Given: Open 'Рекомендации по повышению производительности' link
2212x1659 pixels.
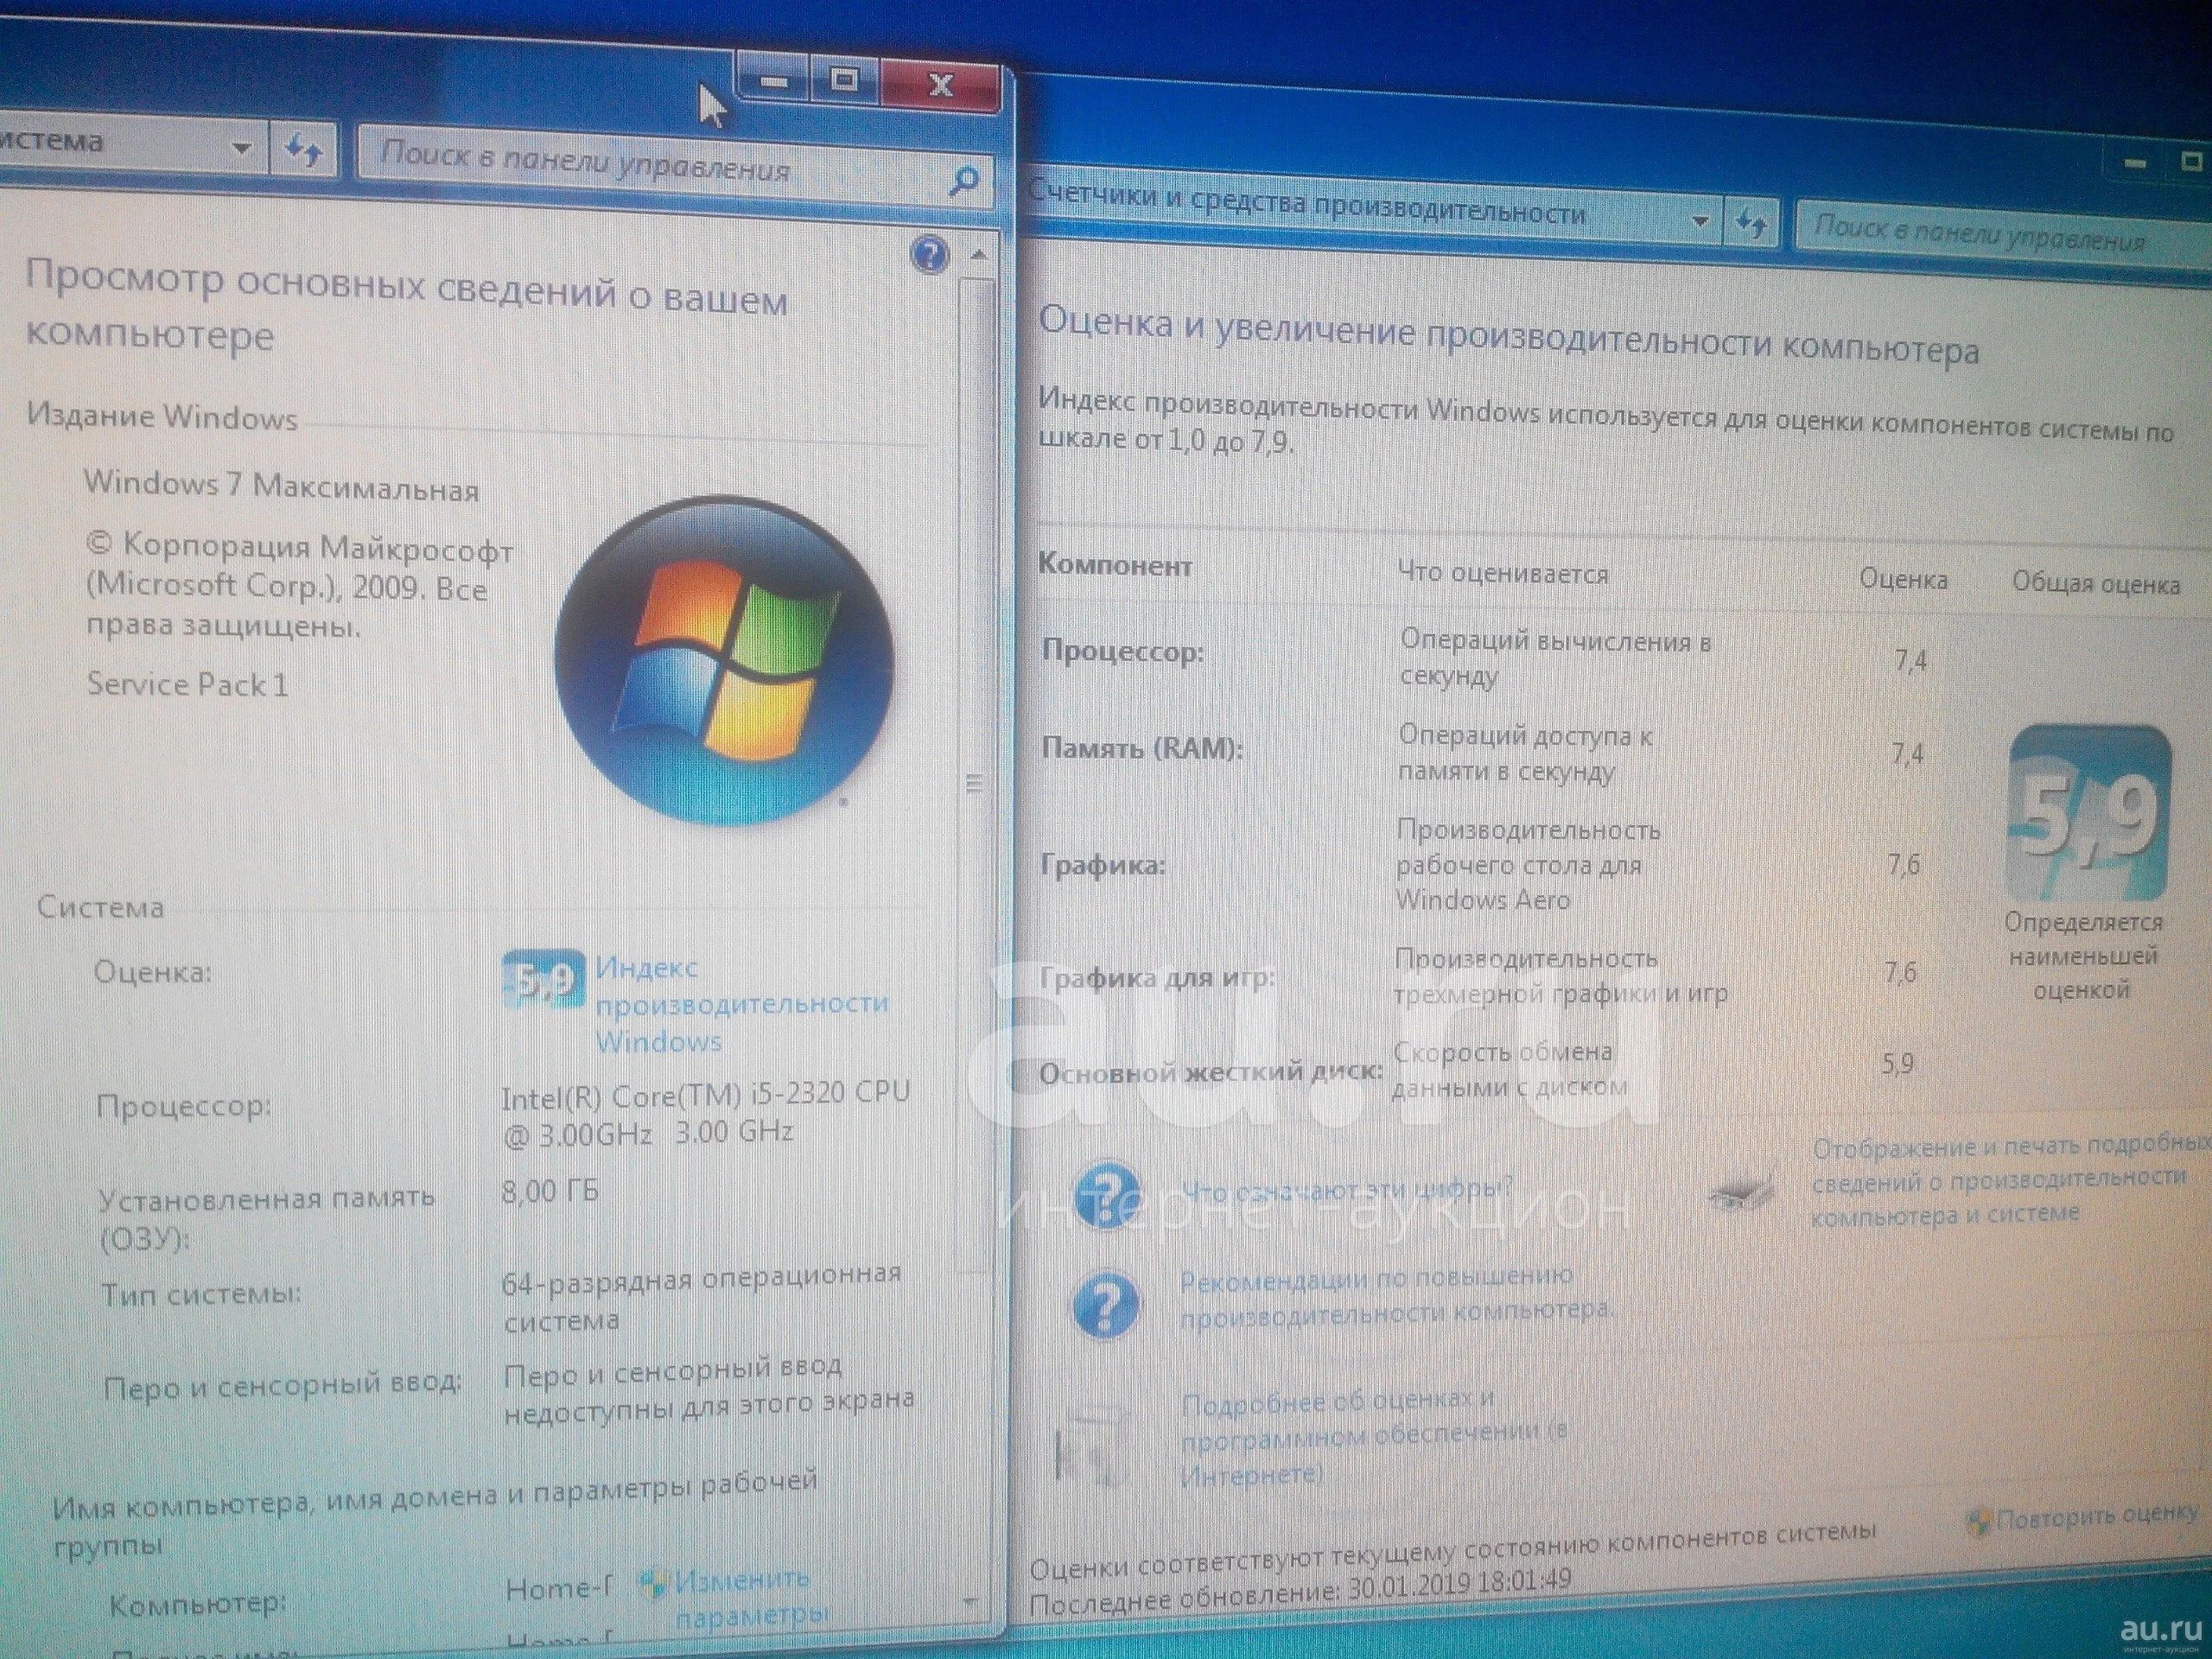Looking at the screenshot, I should 1396,1294.
